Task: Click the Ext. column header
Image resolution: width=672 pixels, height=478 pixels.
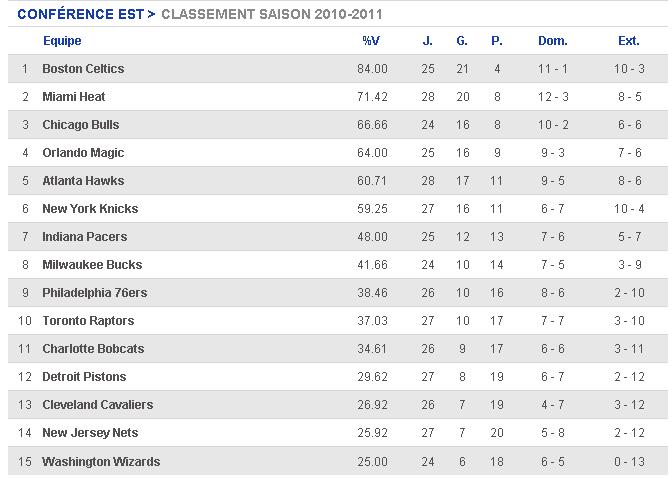Action: [x=628, y=41]
